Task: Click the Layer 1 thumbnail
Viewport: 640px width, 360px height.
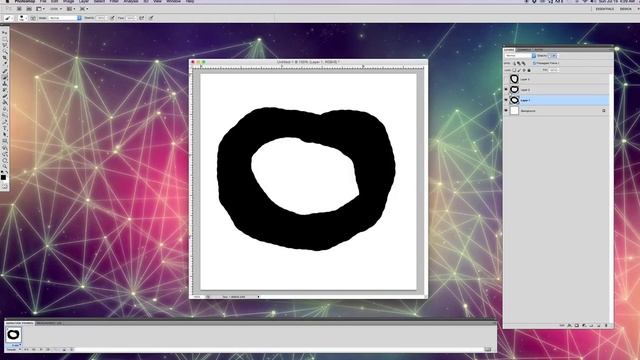Action: [514, 100]
